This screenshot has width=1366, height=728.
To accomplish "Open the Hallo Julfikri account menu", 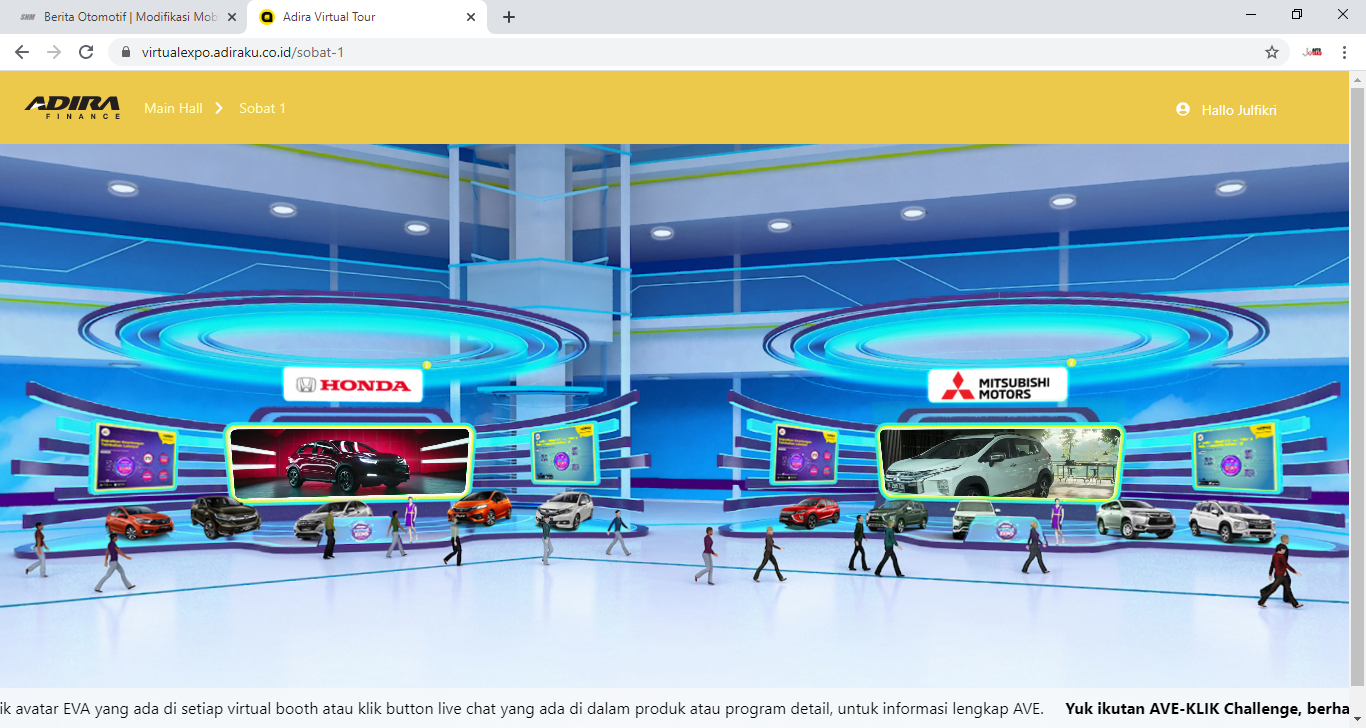I will 1238,110.
